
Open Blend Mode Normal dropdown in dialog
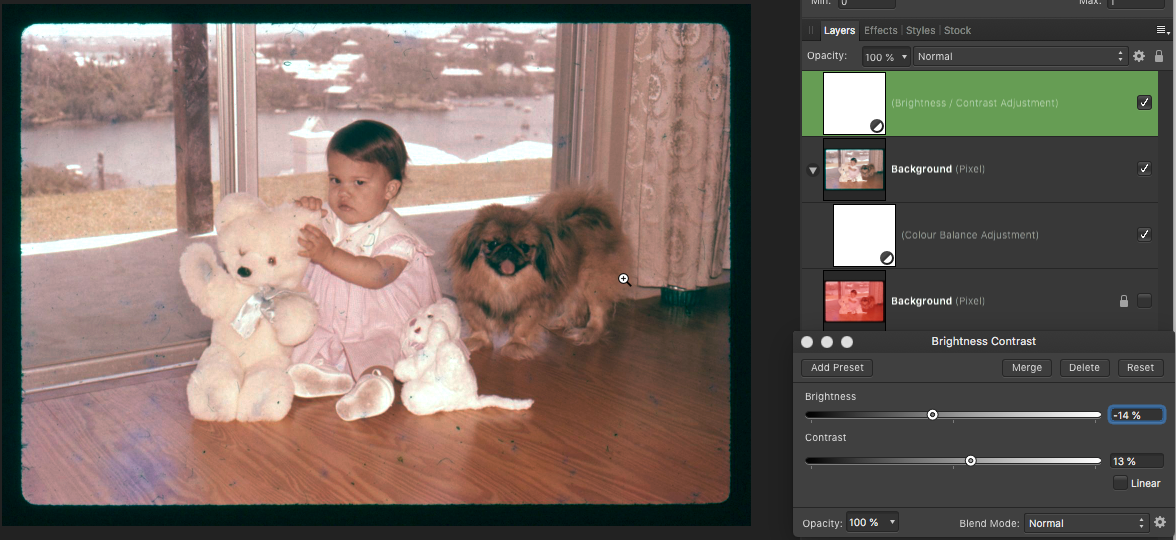pyautogui.click(x=1086, y=523)
